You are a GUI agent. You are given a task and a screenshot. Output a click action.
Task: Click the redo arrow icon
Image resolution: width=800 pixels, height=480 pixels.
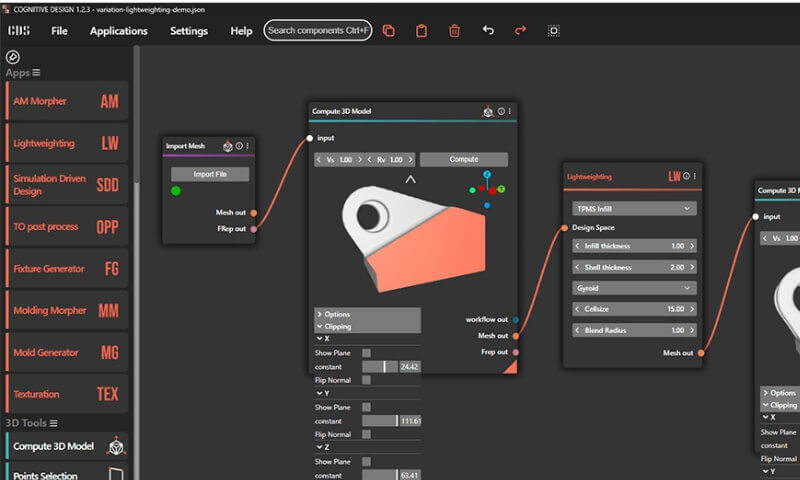point(520,31)
